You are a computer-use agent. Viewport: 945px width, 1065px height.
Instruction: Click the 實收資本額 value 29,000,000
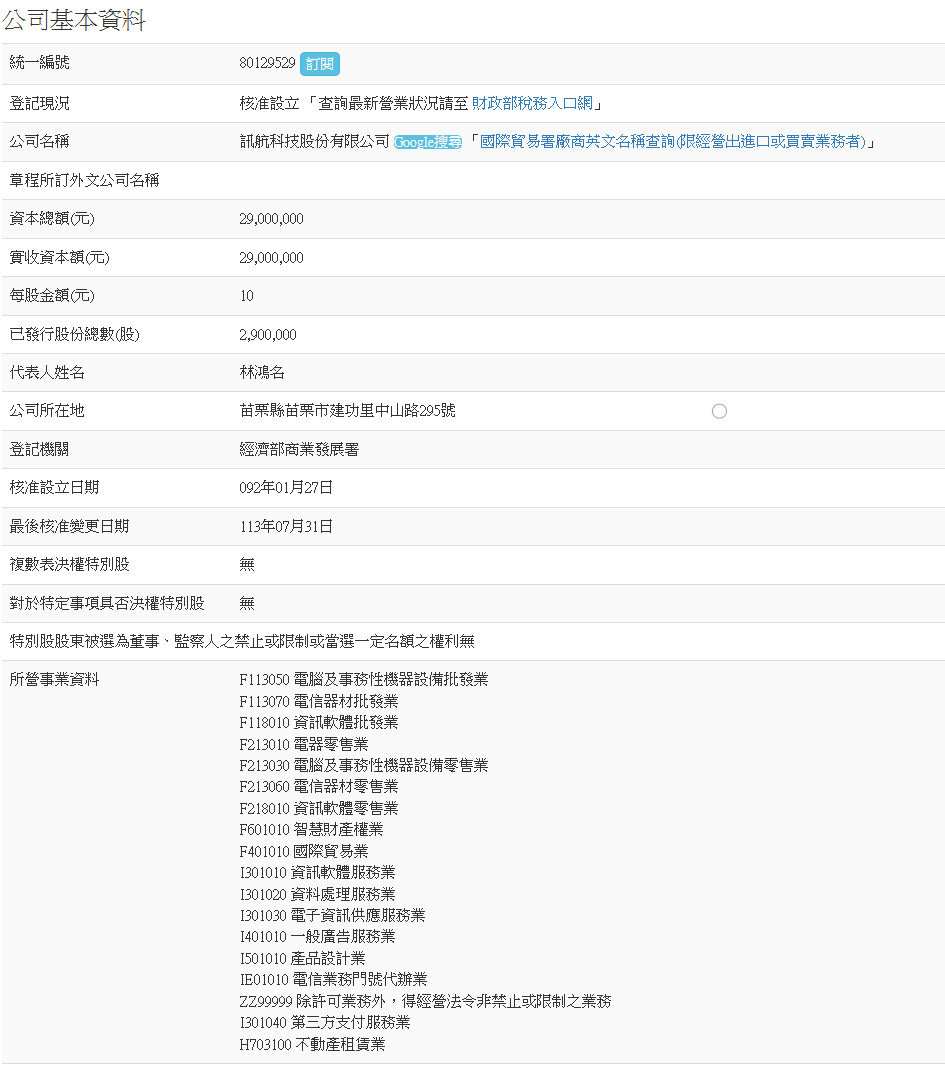point(271,257)
